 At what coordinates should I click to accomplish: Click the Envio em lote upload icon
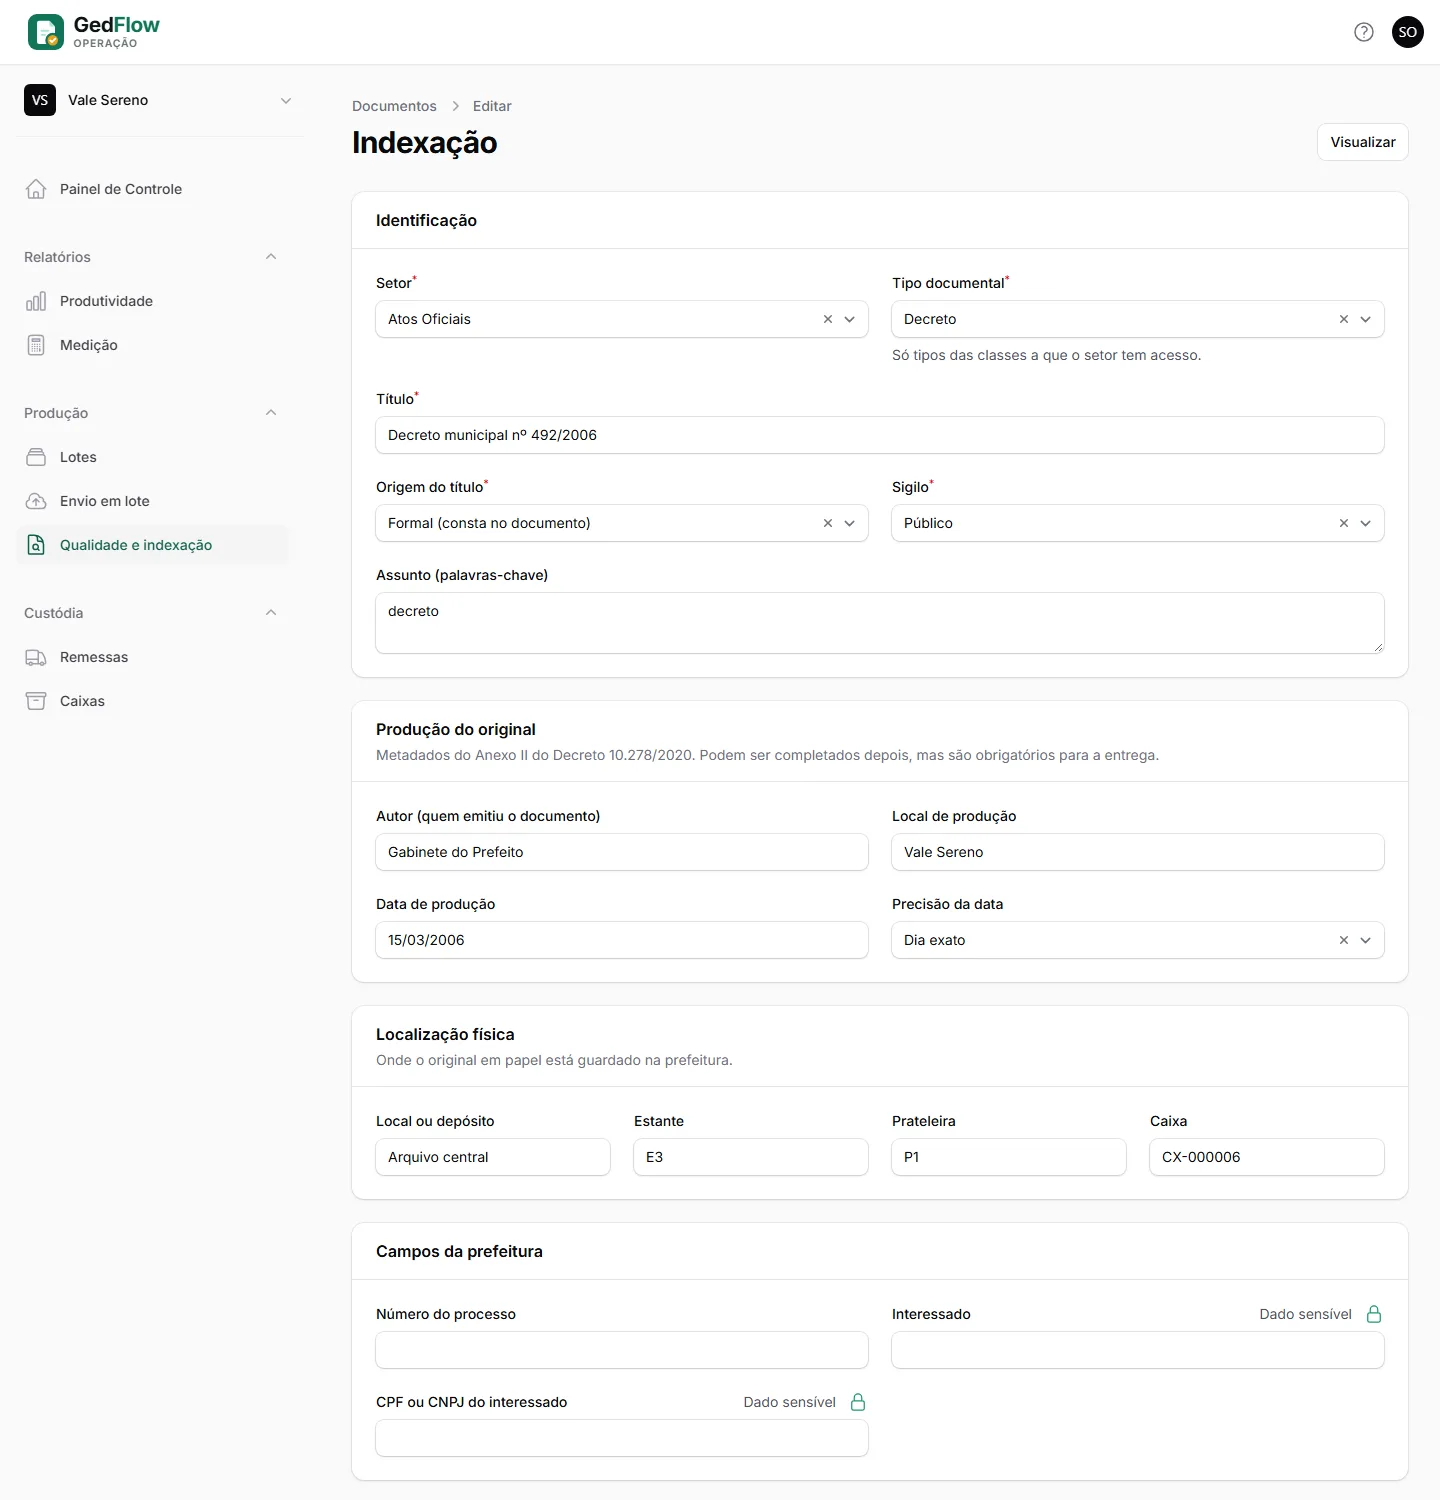click(36, 501)
